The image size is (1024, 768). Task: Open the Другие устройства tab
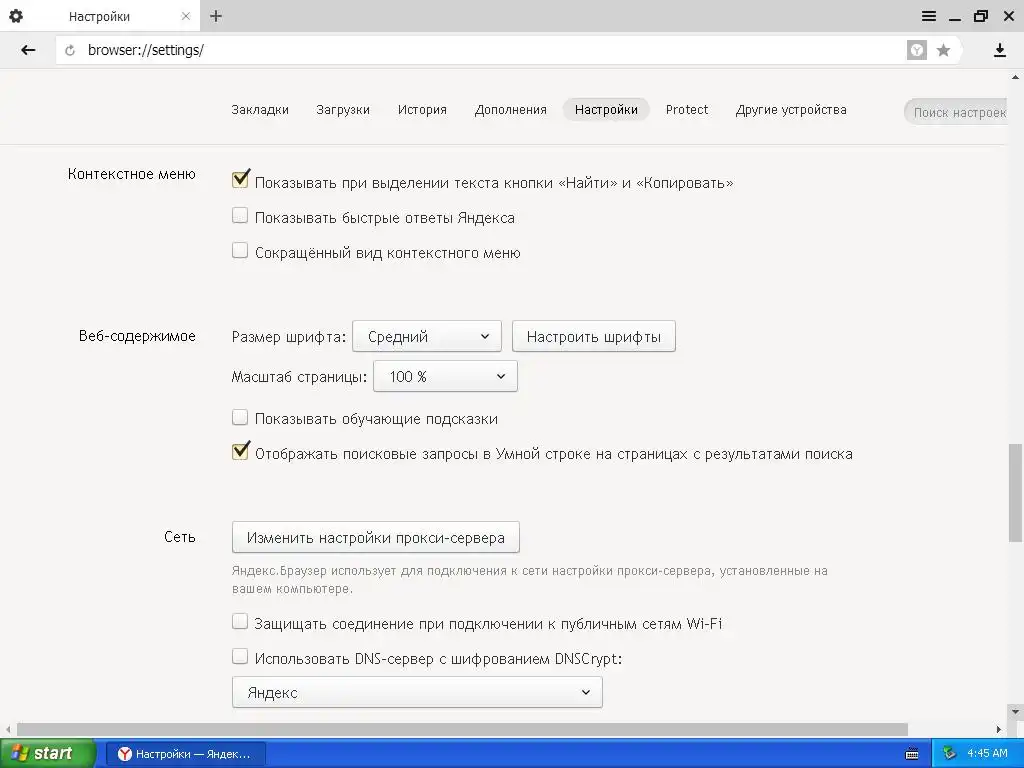tap(791, 110)
